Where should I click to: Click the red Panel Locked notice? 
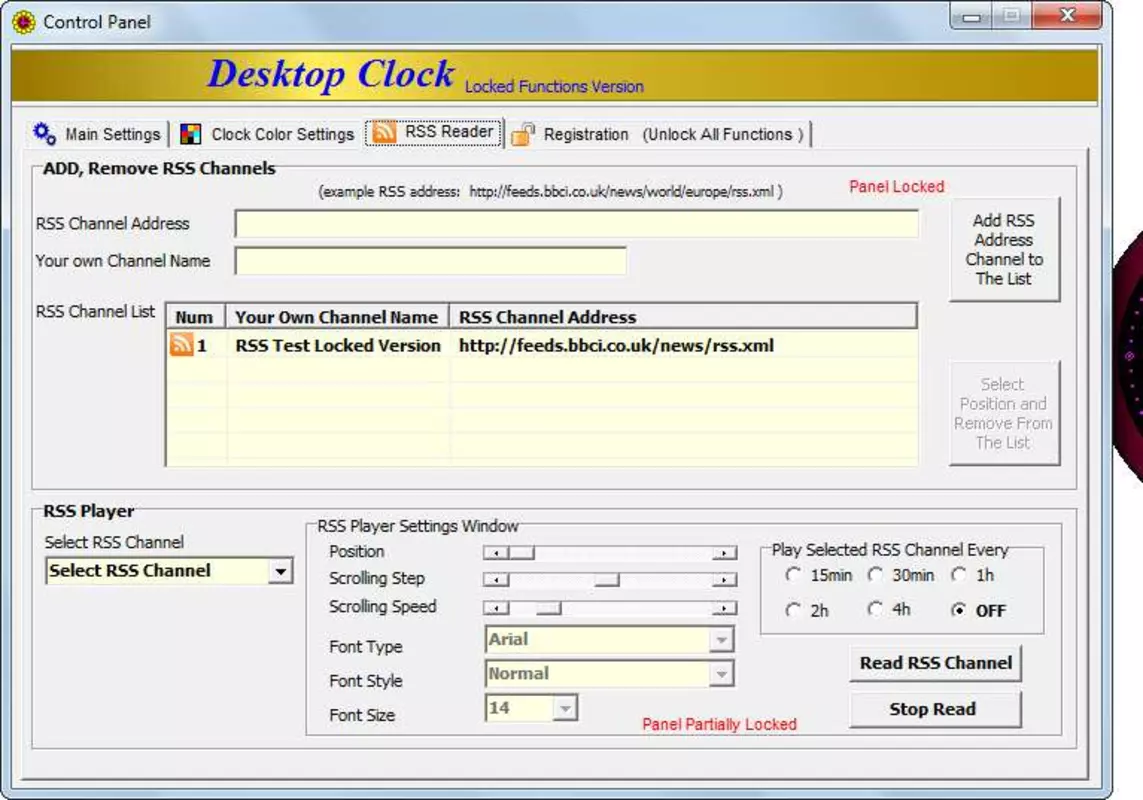pyautogui.click(x=897, y=187)
